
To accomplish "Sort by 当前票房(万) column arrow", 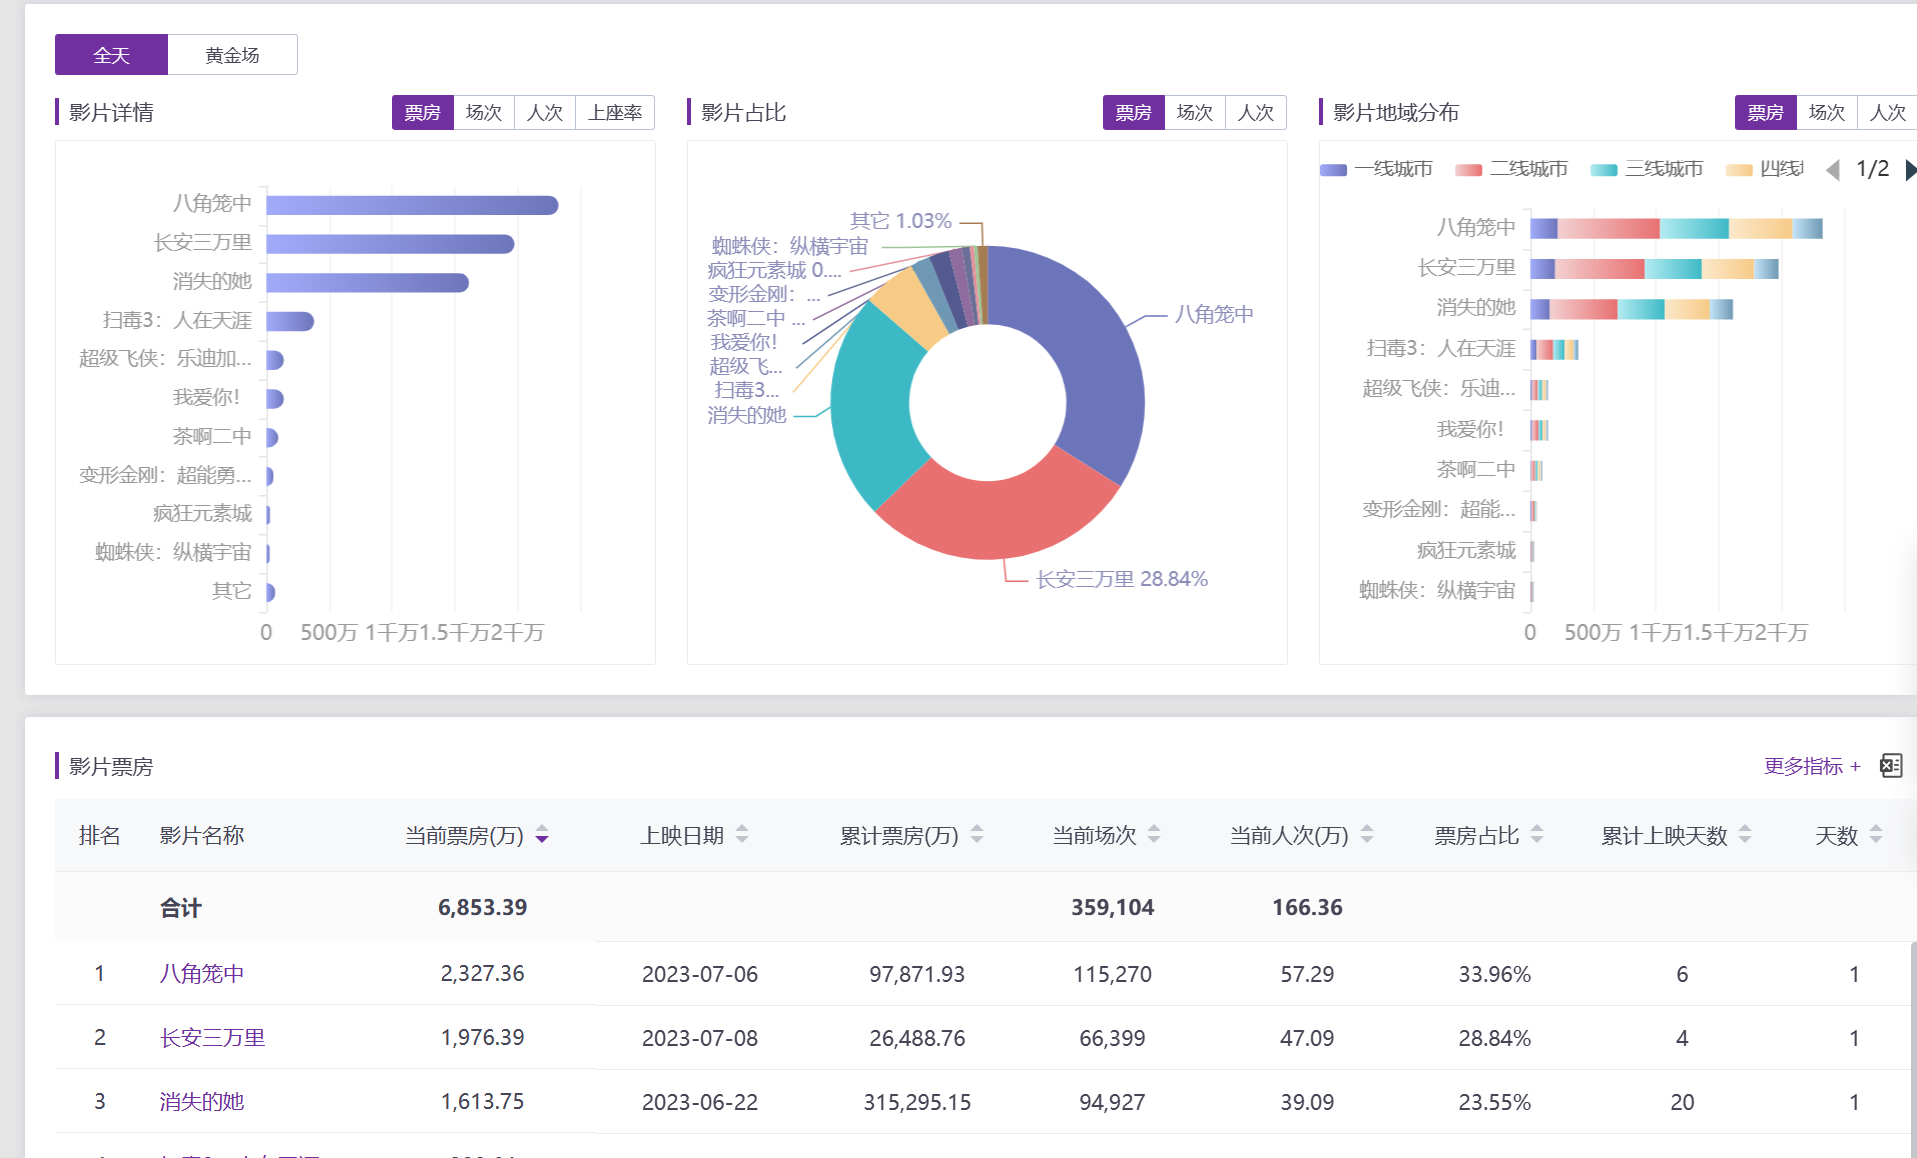I will point(542,835).
